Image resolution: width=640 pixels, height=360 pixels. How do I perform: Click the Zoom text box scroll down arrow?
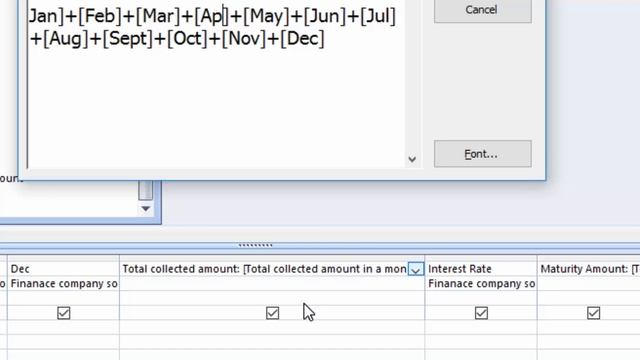point(412,159)
